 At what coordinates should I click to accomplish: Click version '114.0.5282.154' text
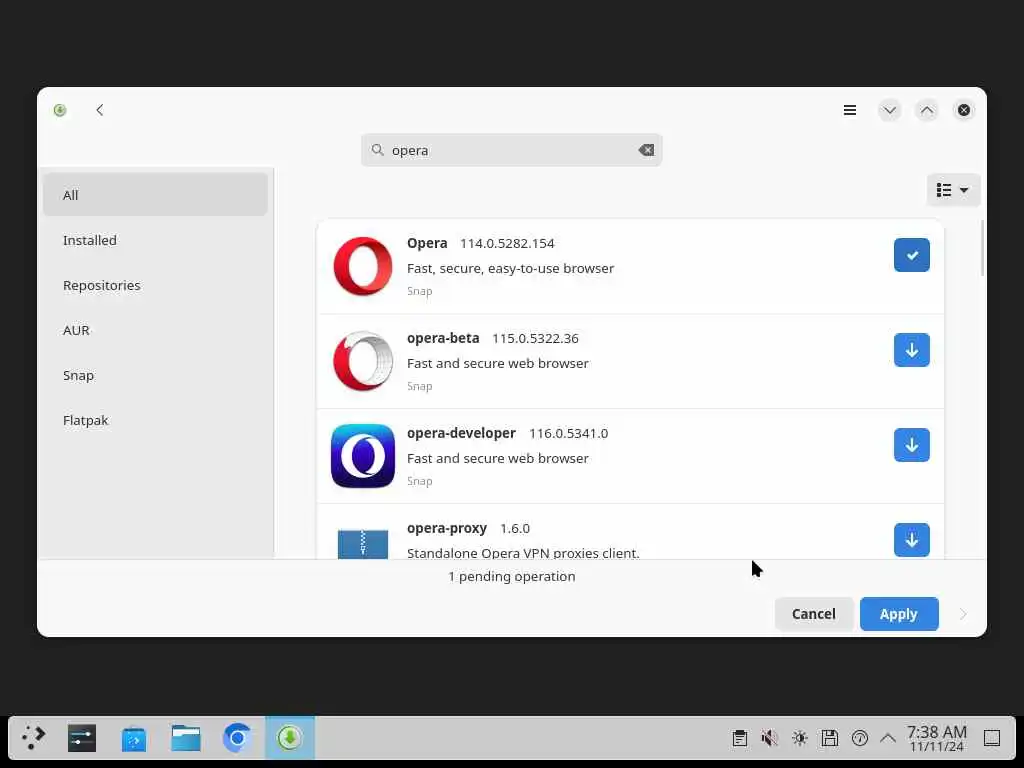(x=507, y=243)
